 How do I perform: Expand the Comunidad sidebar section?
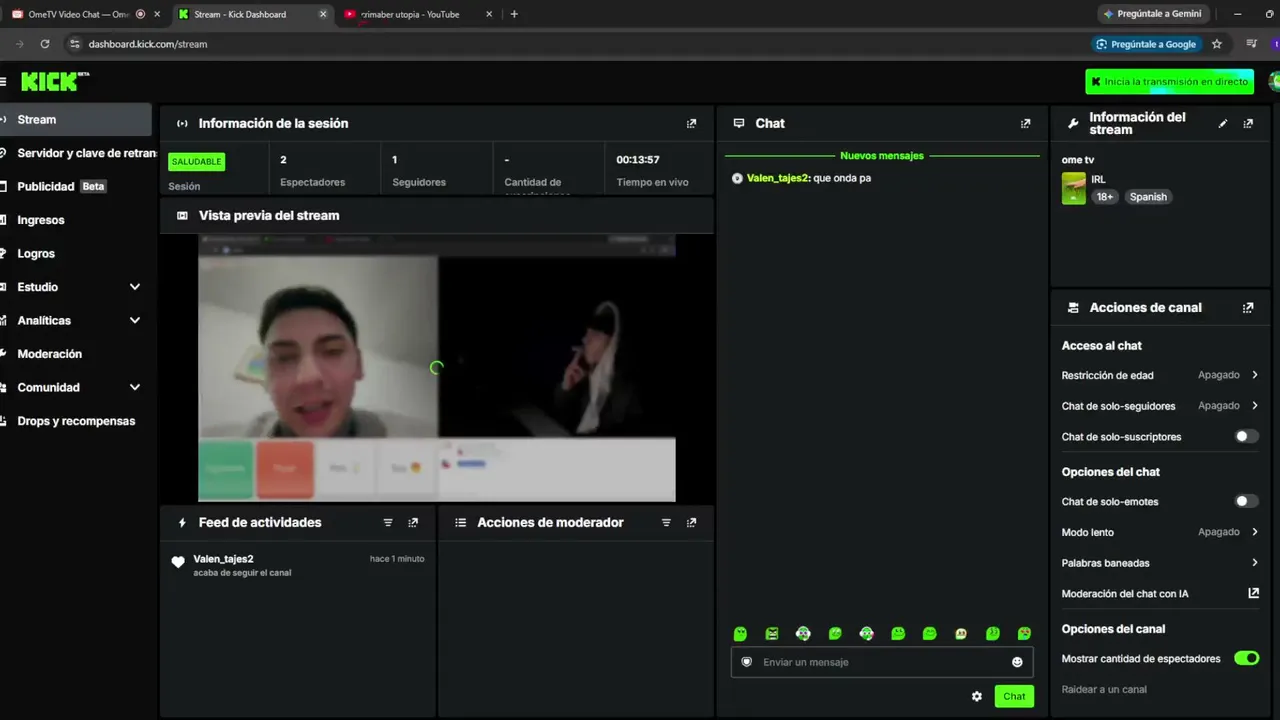pos(76,388)
